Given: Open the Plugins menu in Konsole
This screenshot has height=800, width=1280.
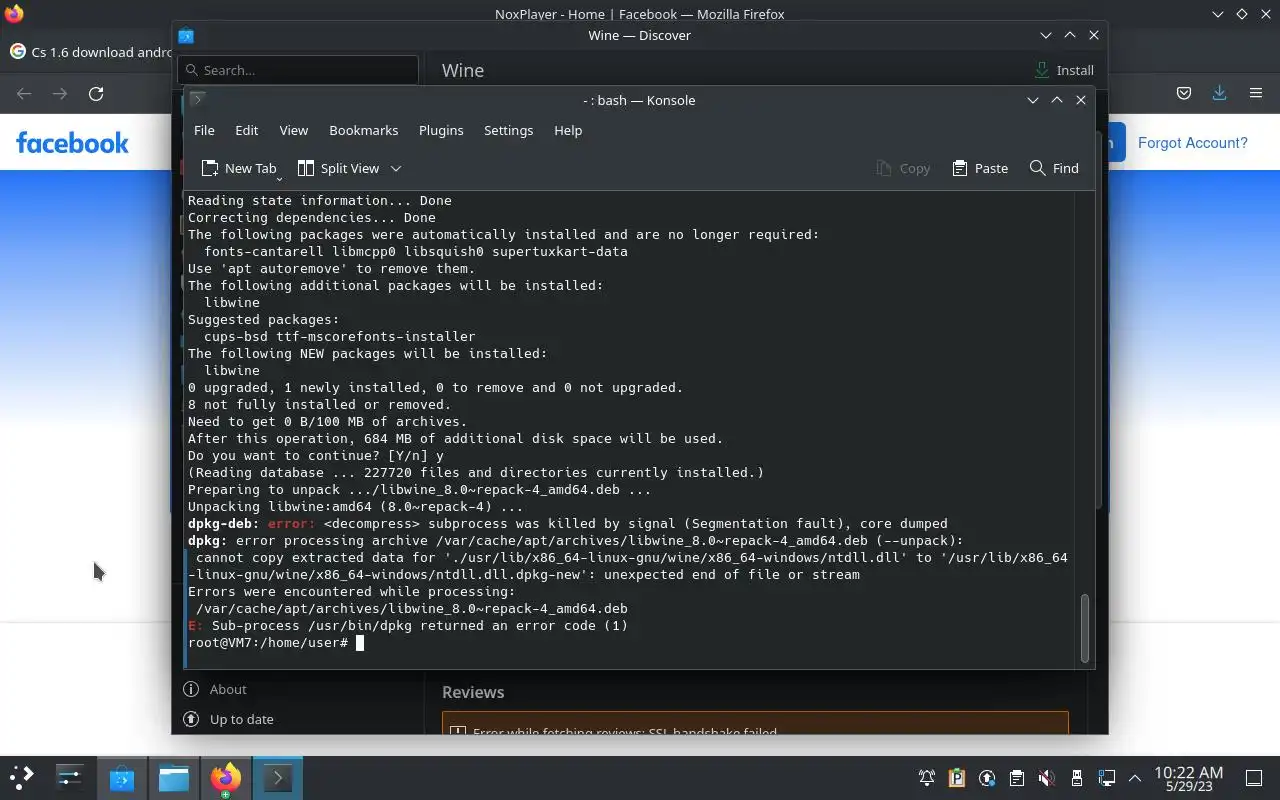Looking at the screenshot, I should [x=441, y=130].
